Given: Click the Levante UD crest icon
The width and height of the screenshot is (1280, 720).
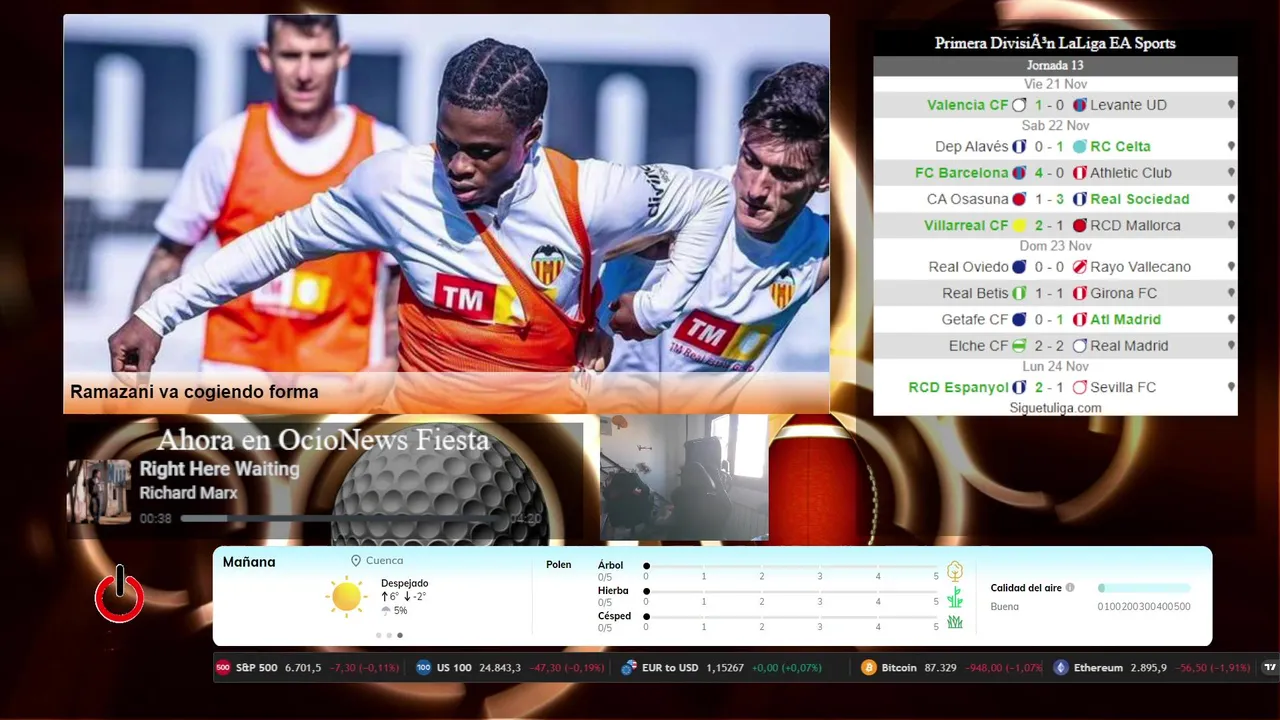Looking at the screenshot, I should tap(1080, 105).
